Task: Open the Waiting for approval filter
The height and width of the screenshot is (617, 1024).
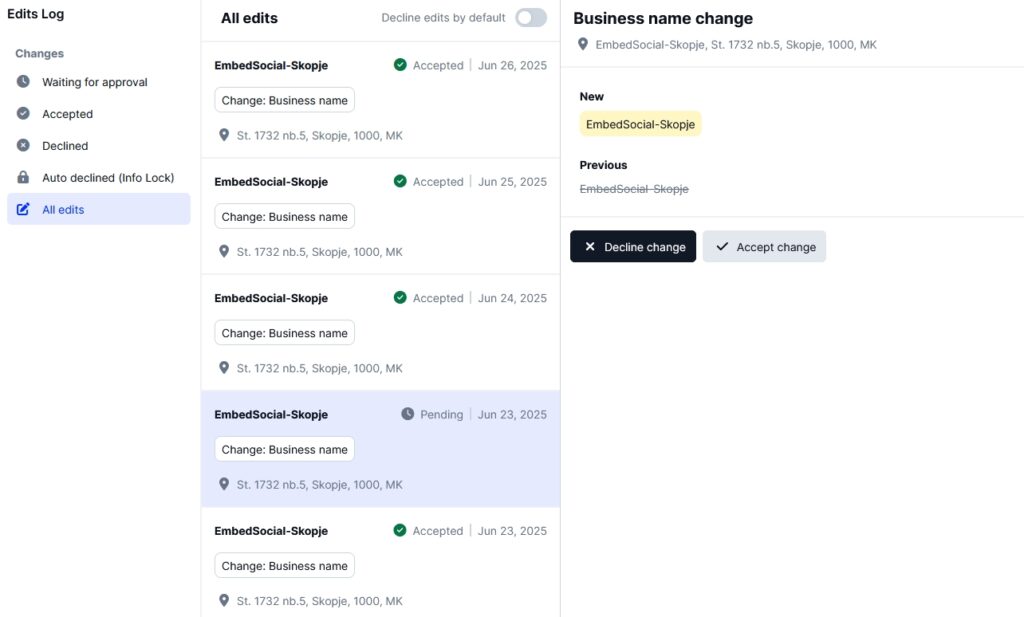Action: (x=94, y=82)
